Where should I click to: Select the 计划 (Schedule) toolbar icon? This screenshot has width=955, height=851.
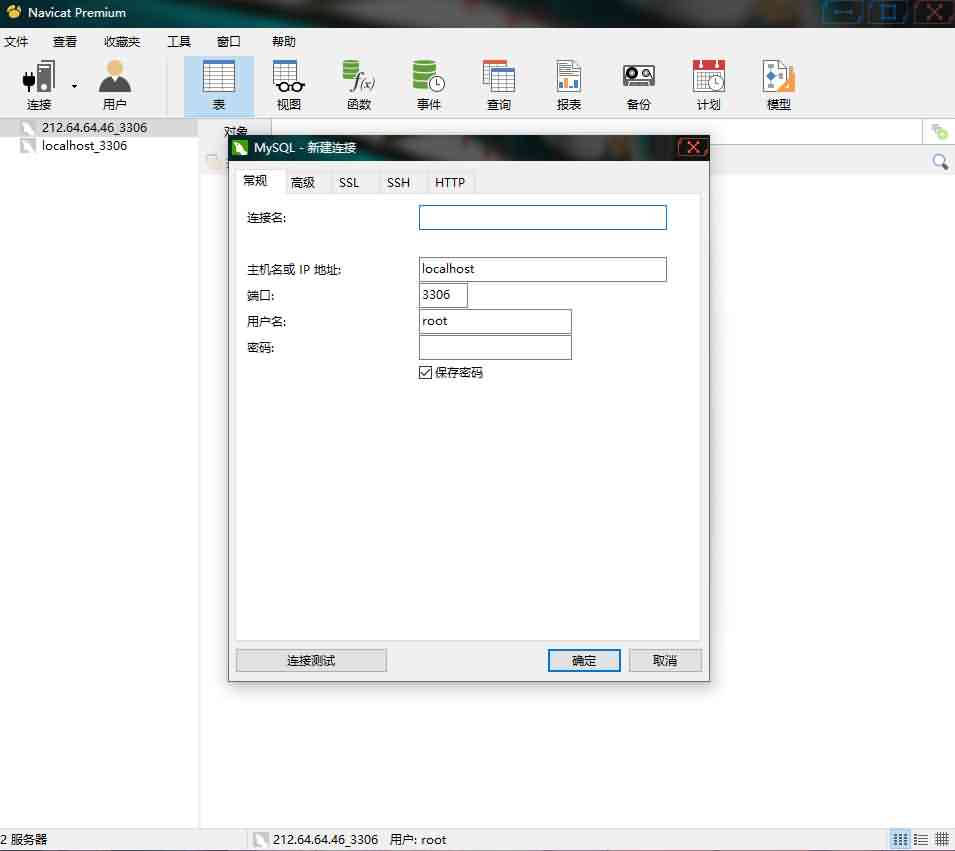(708, 85)
